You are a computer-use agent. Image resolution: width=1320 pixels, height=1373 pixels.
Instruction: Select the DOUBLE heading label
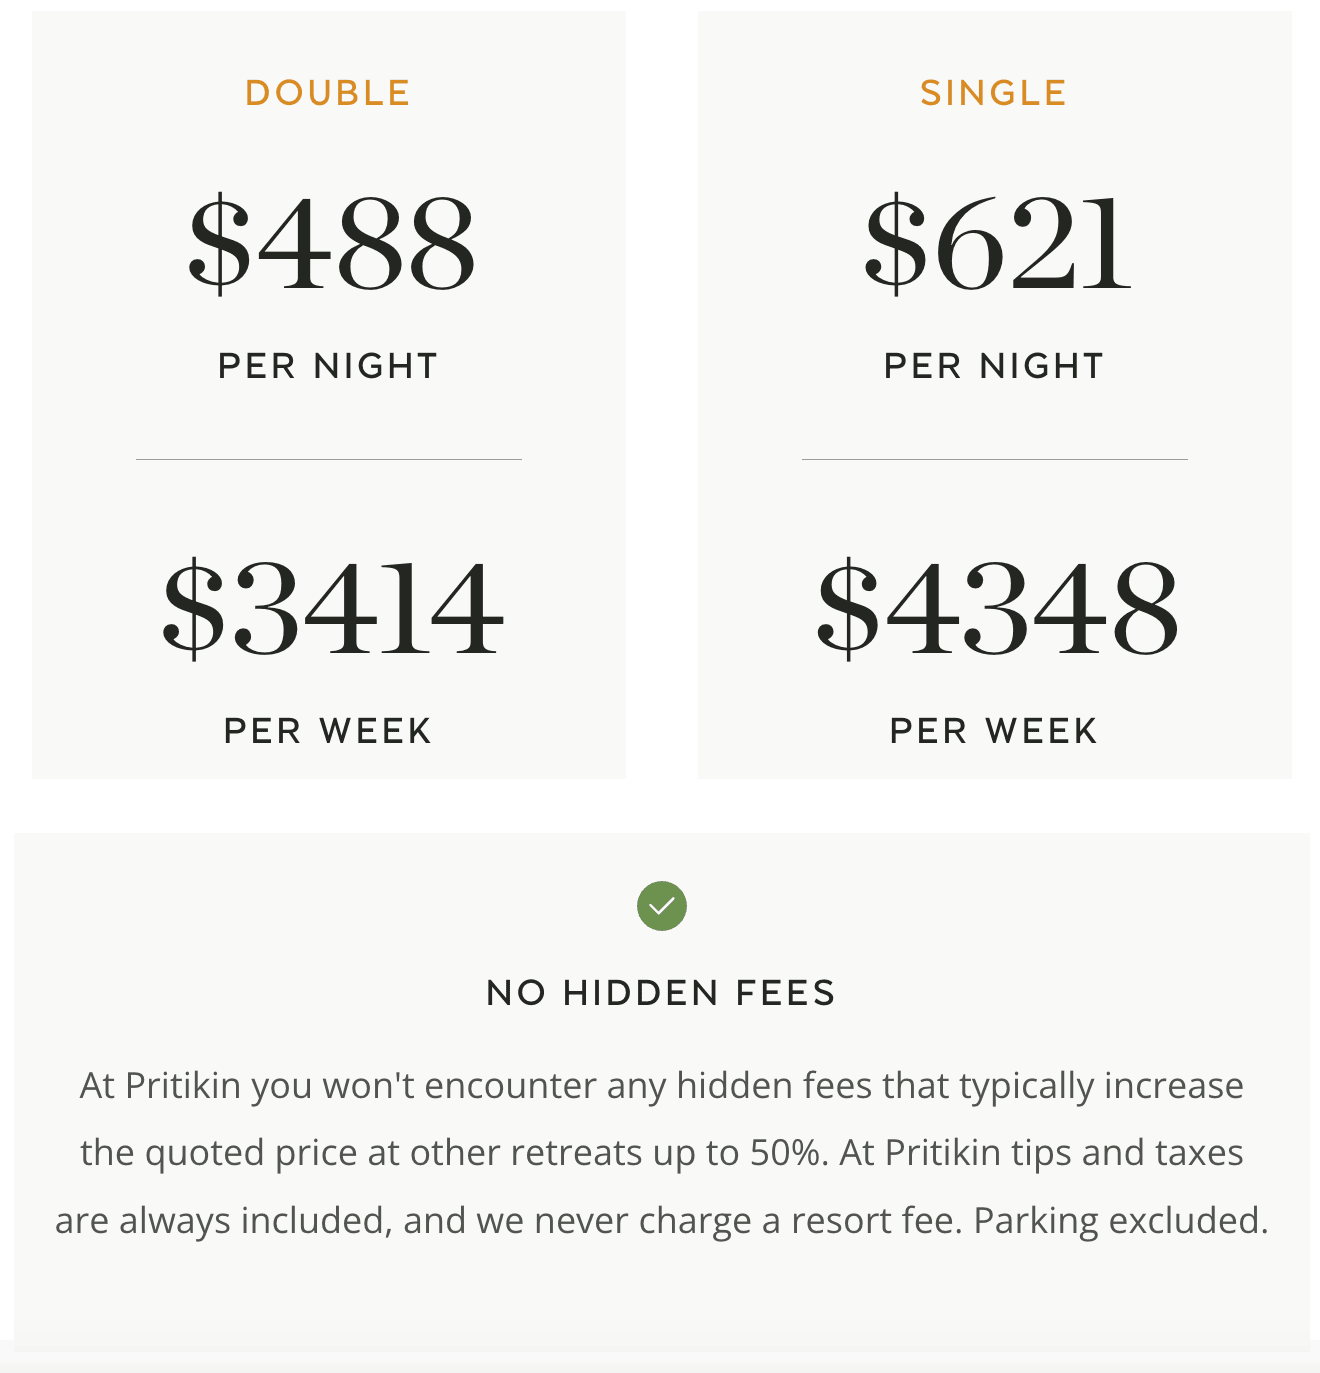click(x=328, y=93)
